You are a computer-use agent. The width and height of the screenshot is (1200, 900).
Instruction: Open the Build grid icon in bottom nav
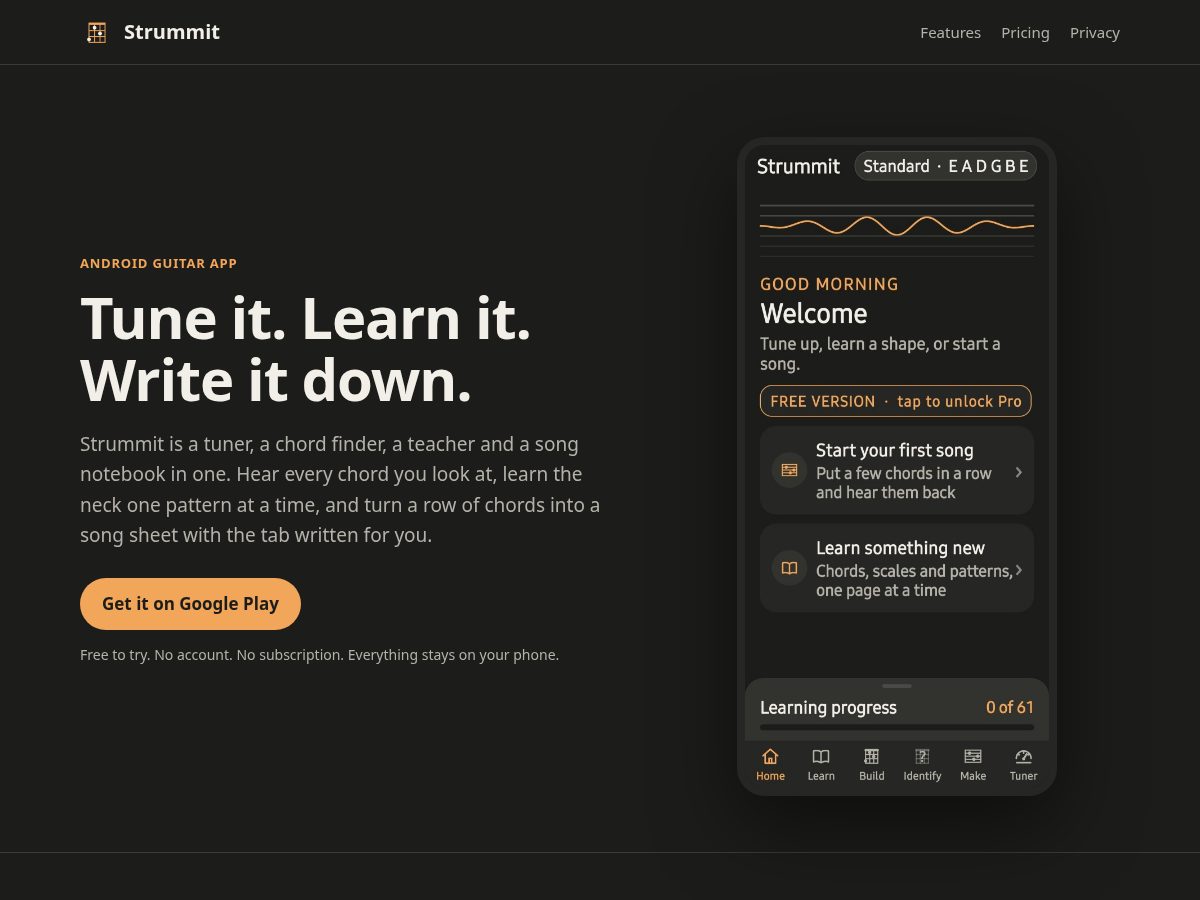(872, 757)
